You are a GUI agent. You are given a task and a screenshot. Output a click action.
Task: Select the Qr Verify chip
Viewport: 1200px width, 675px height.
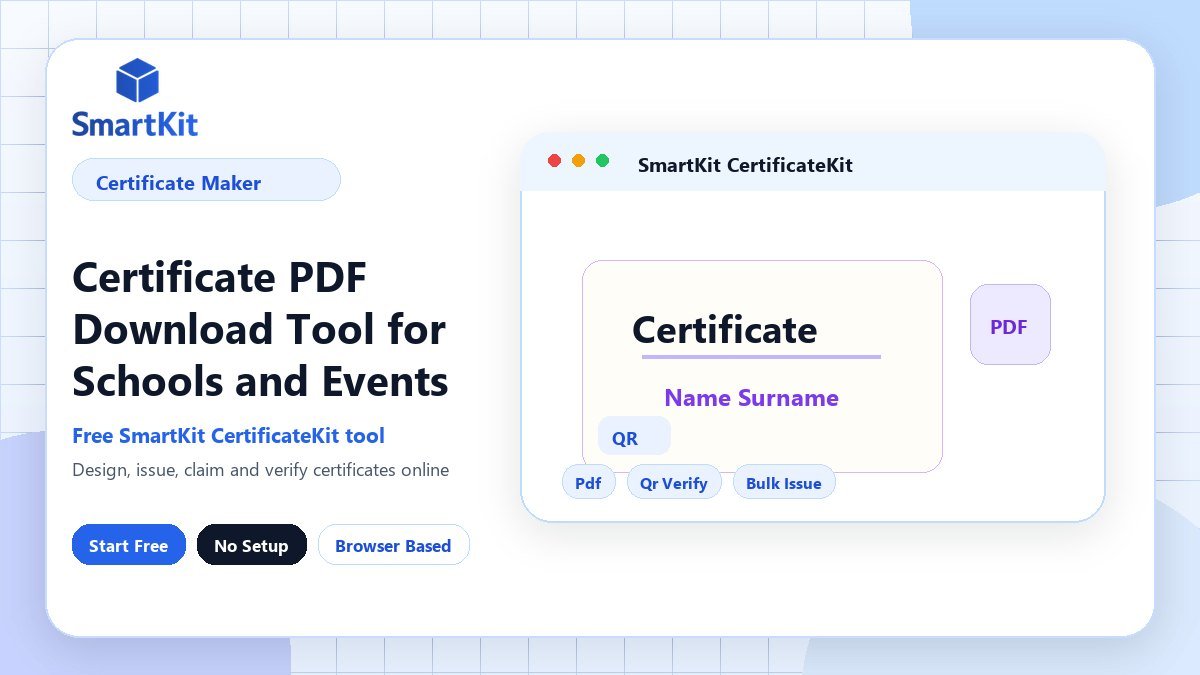(674, 482)
